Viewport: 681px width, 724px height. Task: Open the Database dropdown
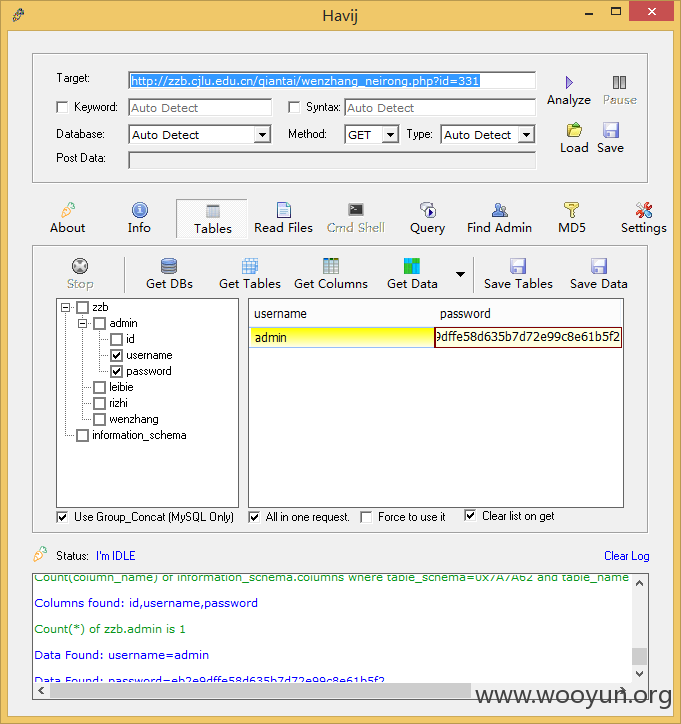262,135
